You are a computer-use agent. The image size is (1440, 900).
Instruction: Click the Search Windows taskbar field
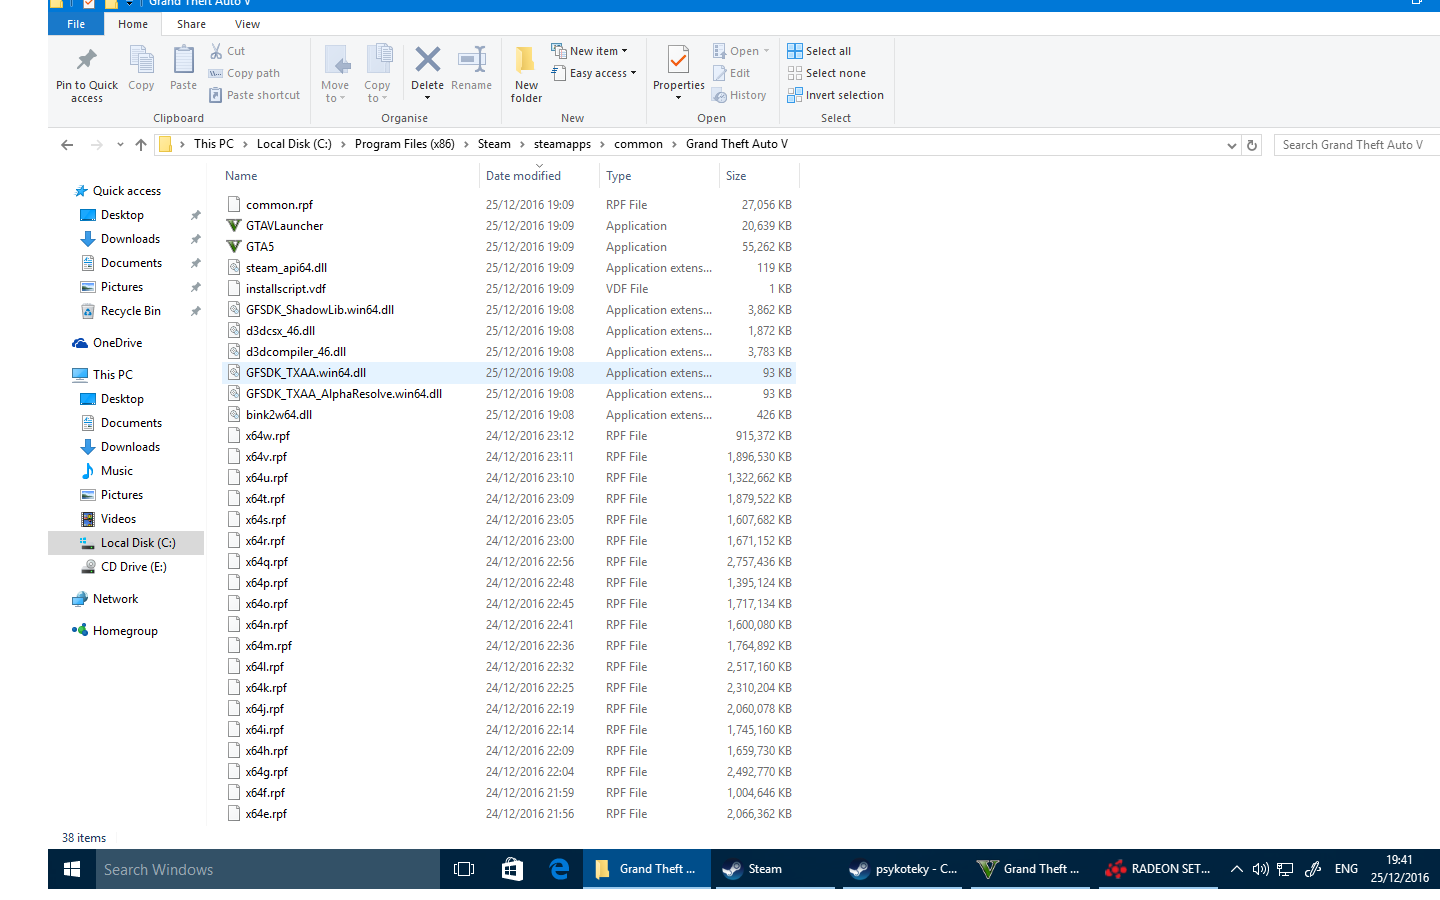268,869
